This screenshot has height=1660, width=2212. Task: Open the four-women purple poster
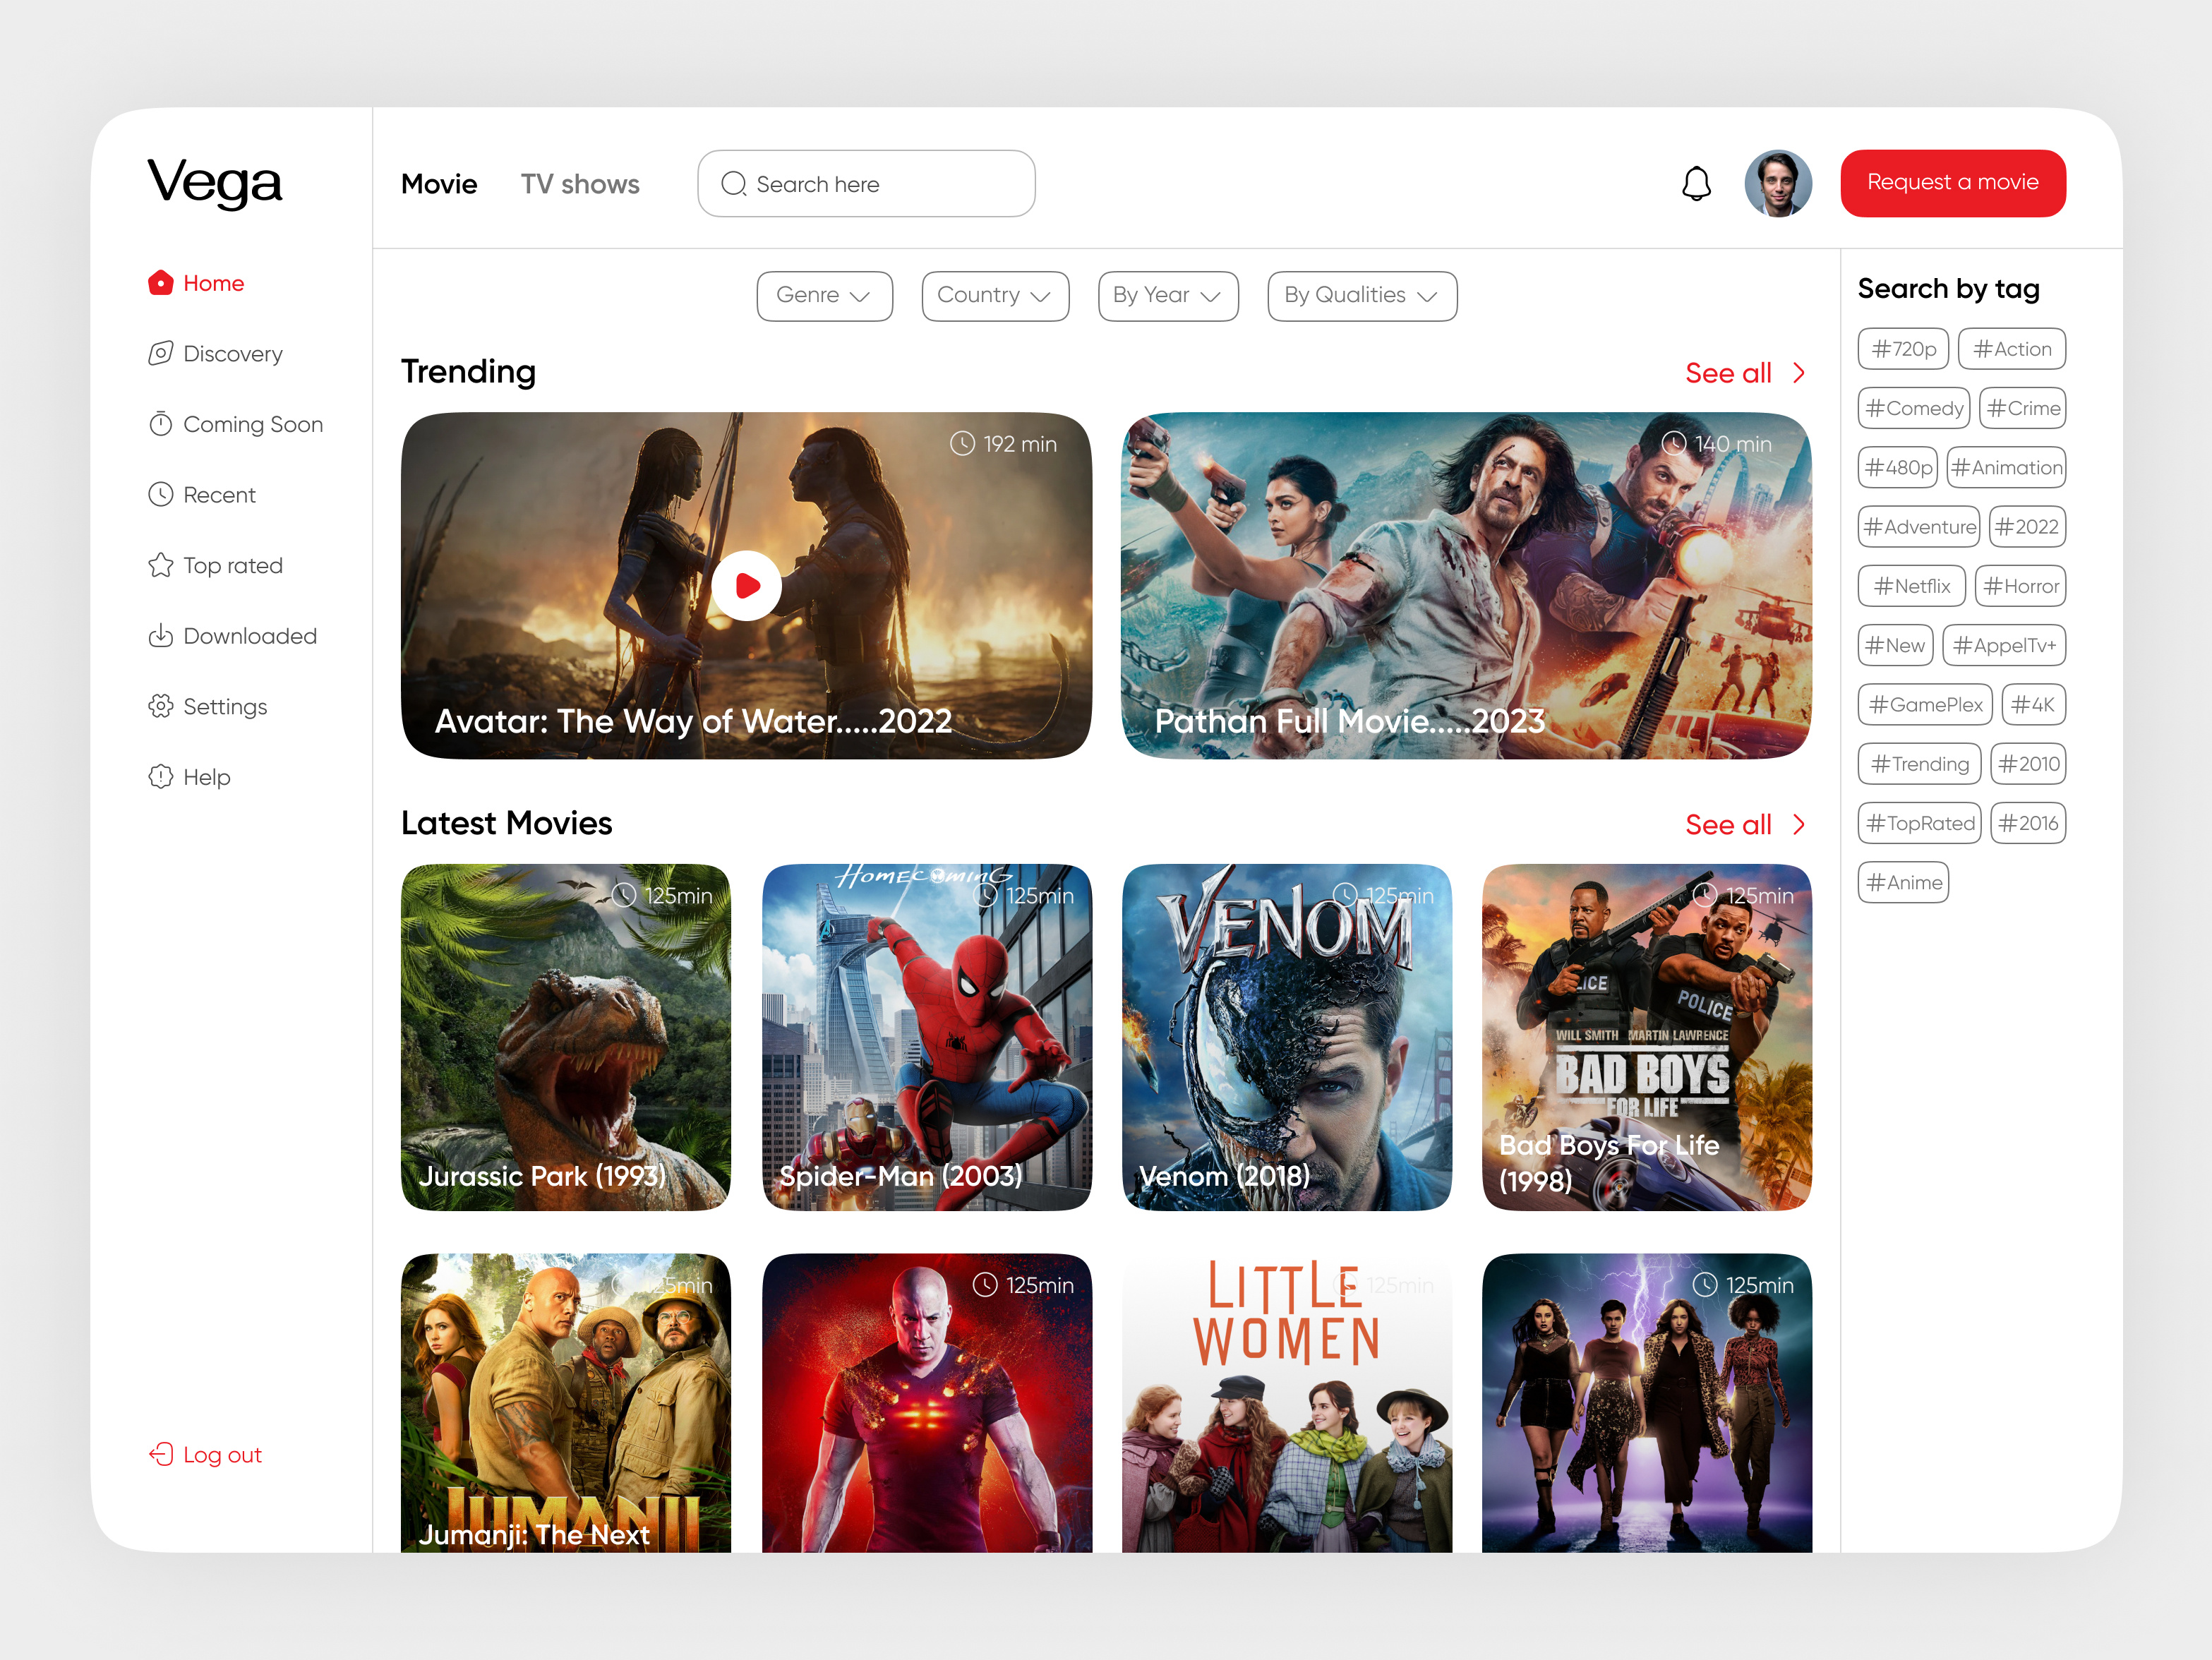coord(1647,1403)
